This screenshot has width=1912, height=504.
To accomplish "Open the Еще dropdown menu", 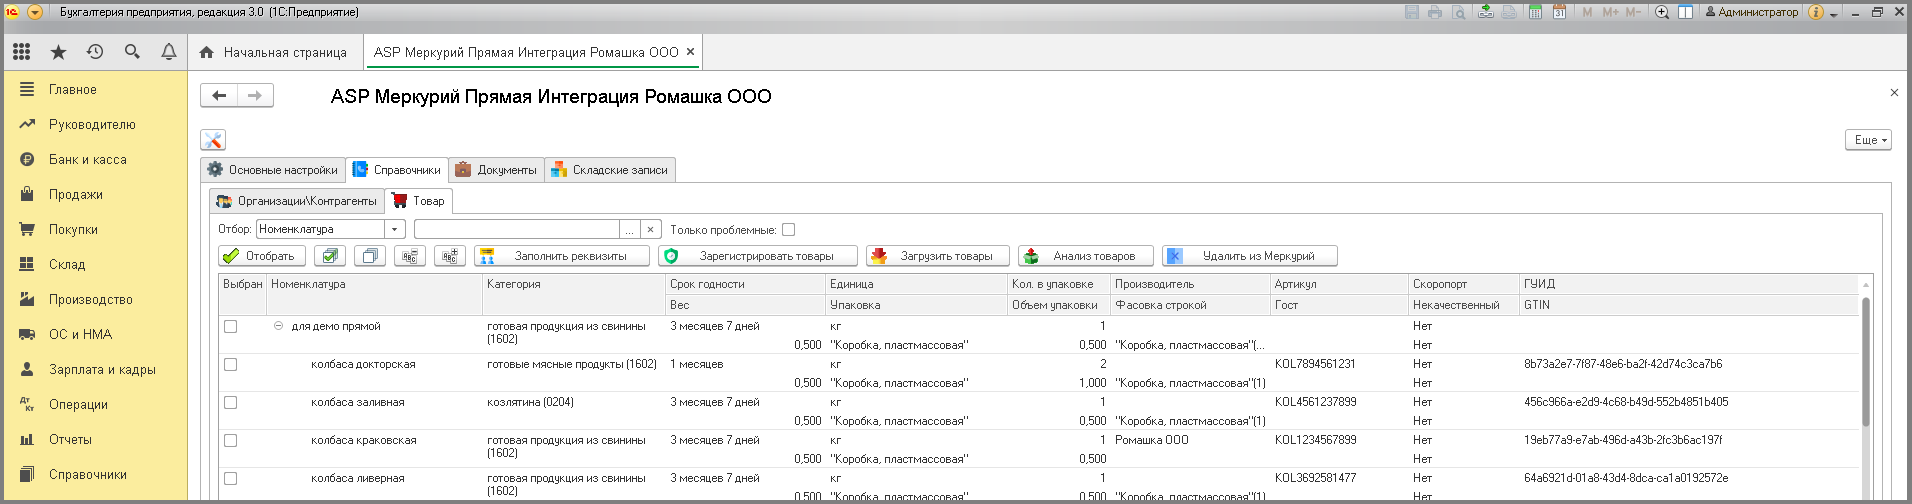I will pyautogui.click(x=1868, y=140).
